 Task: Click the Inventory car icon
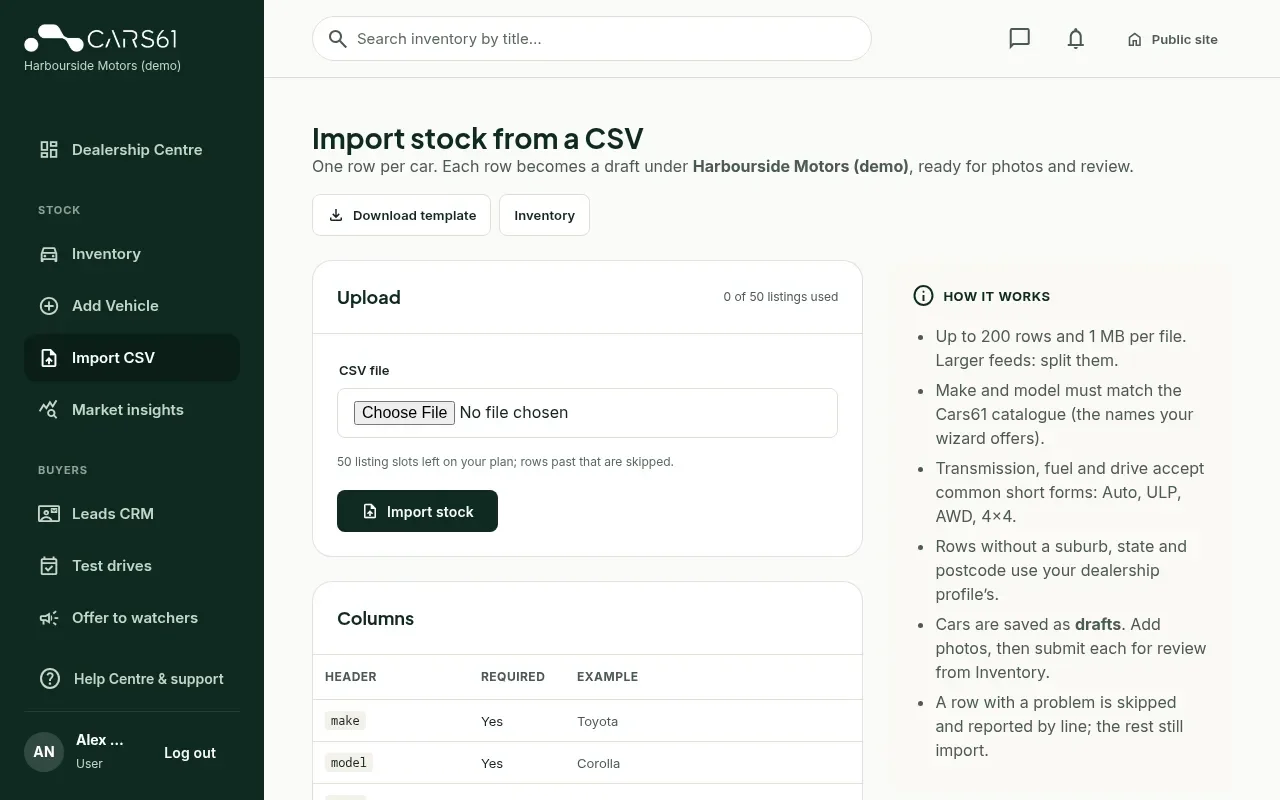[x=49, y=254]
